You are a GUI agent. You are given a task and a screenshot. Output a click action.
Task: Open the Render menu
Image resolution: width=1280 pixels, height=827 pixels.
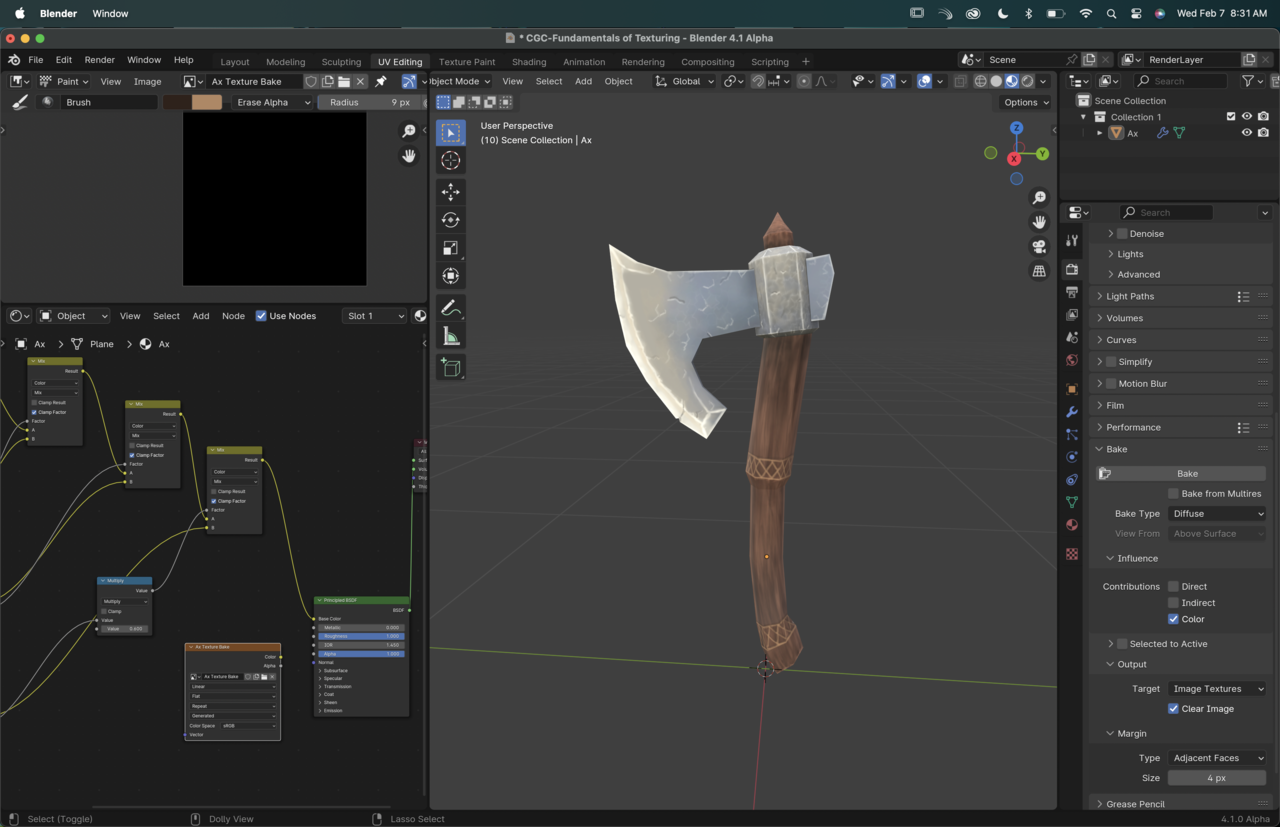99,60
